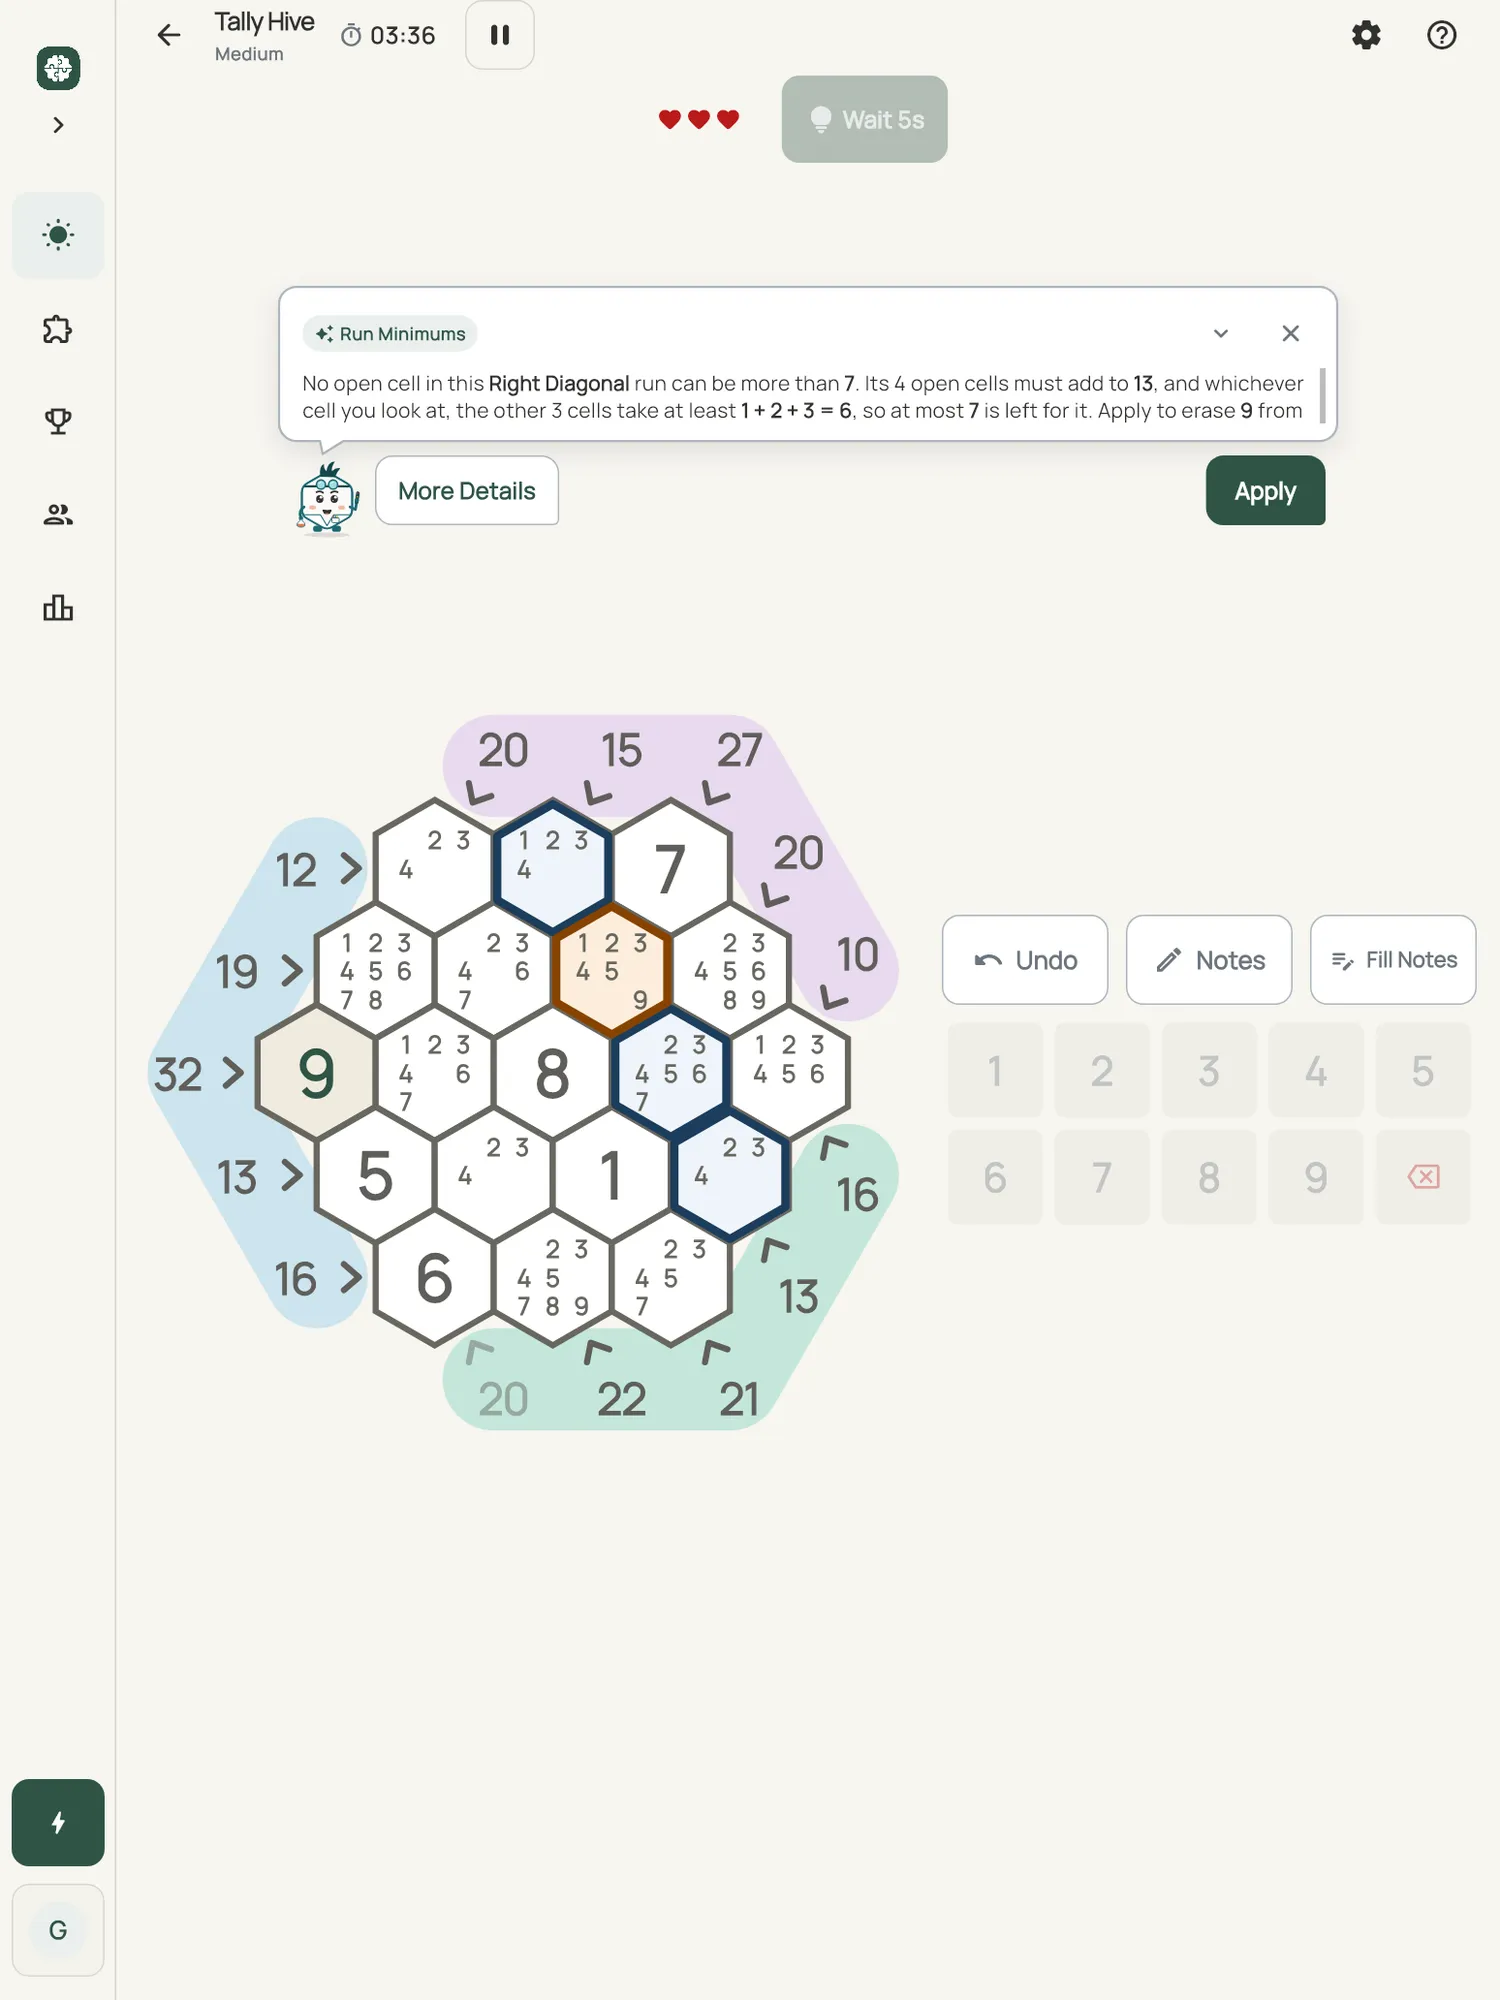This screenshot has height=2000, width=1500.
Task: Open the trophy achievements icon
Action: pos(58,421)
